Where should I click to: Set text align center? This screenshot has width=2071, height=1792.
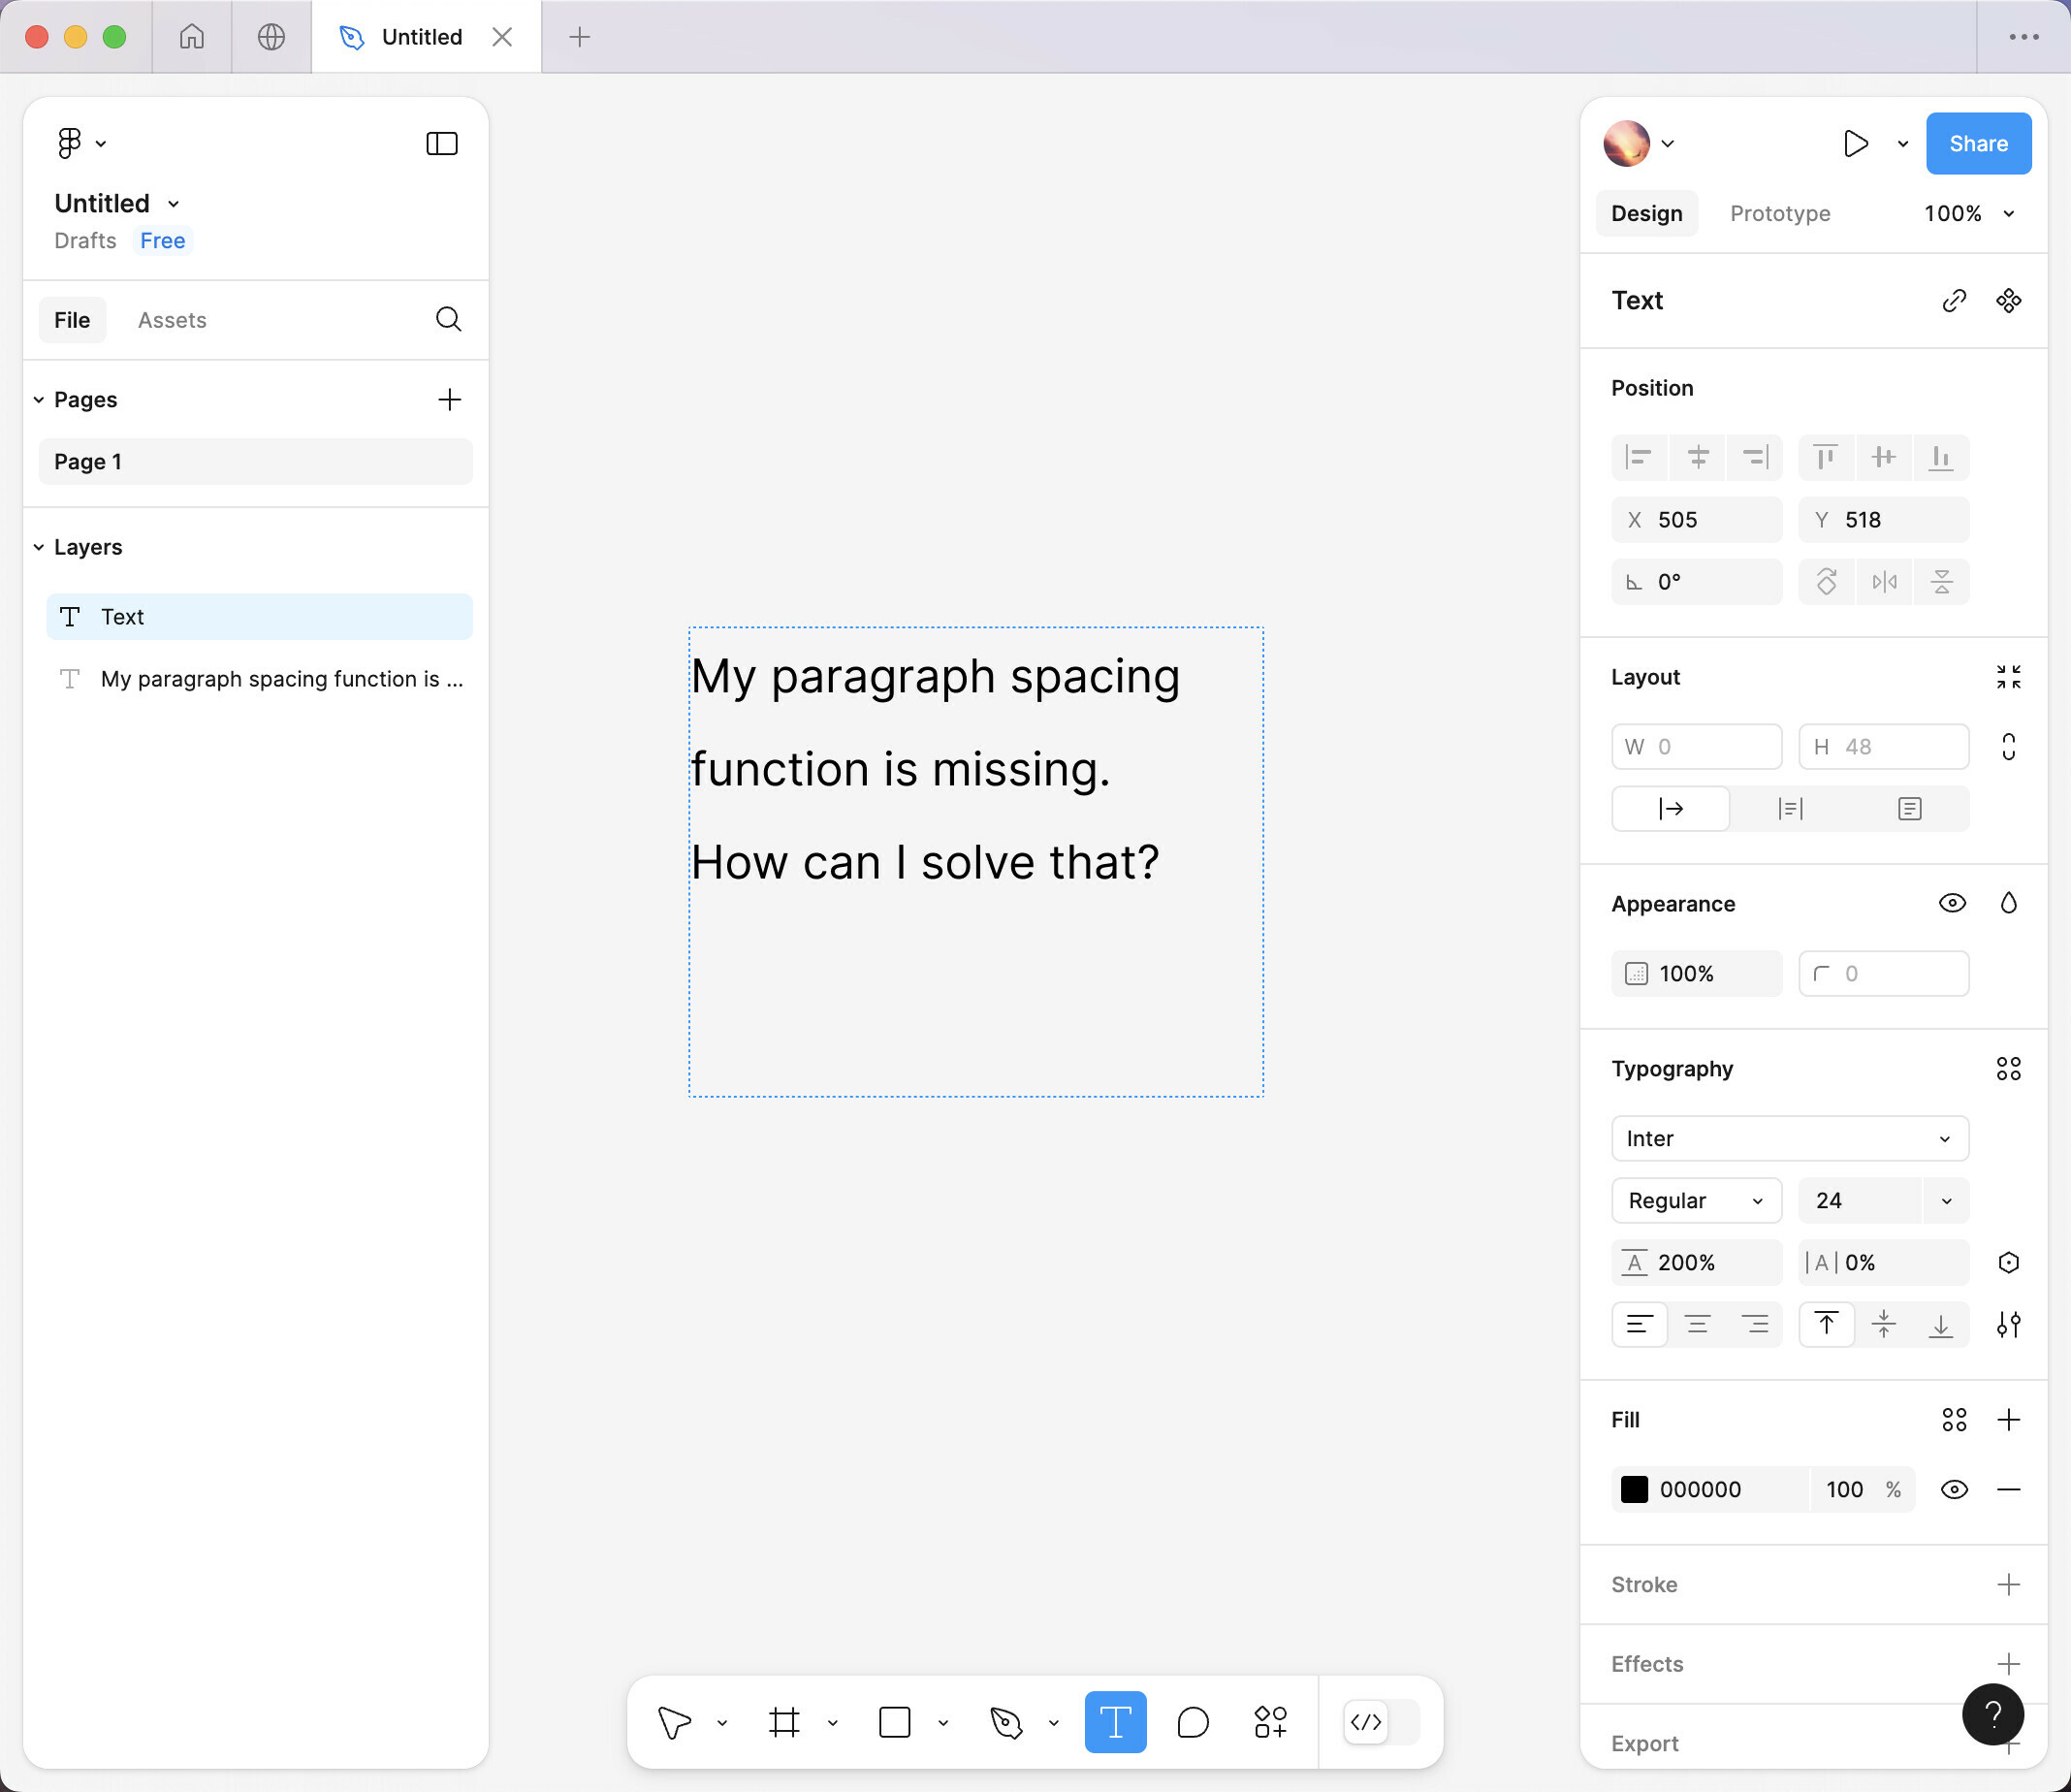click(1697, 1324)
